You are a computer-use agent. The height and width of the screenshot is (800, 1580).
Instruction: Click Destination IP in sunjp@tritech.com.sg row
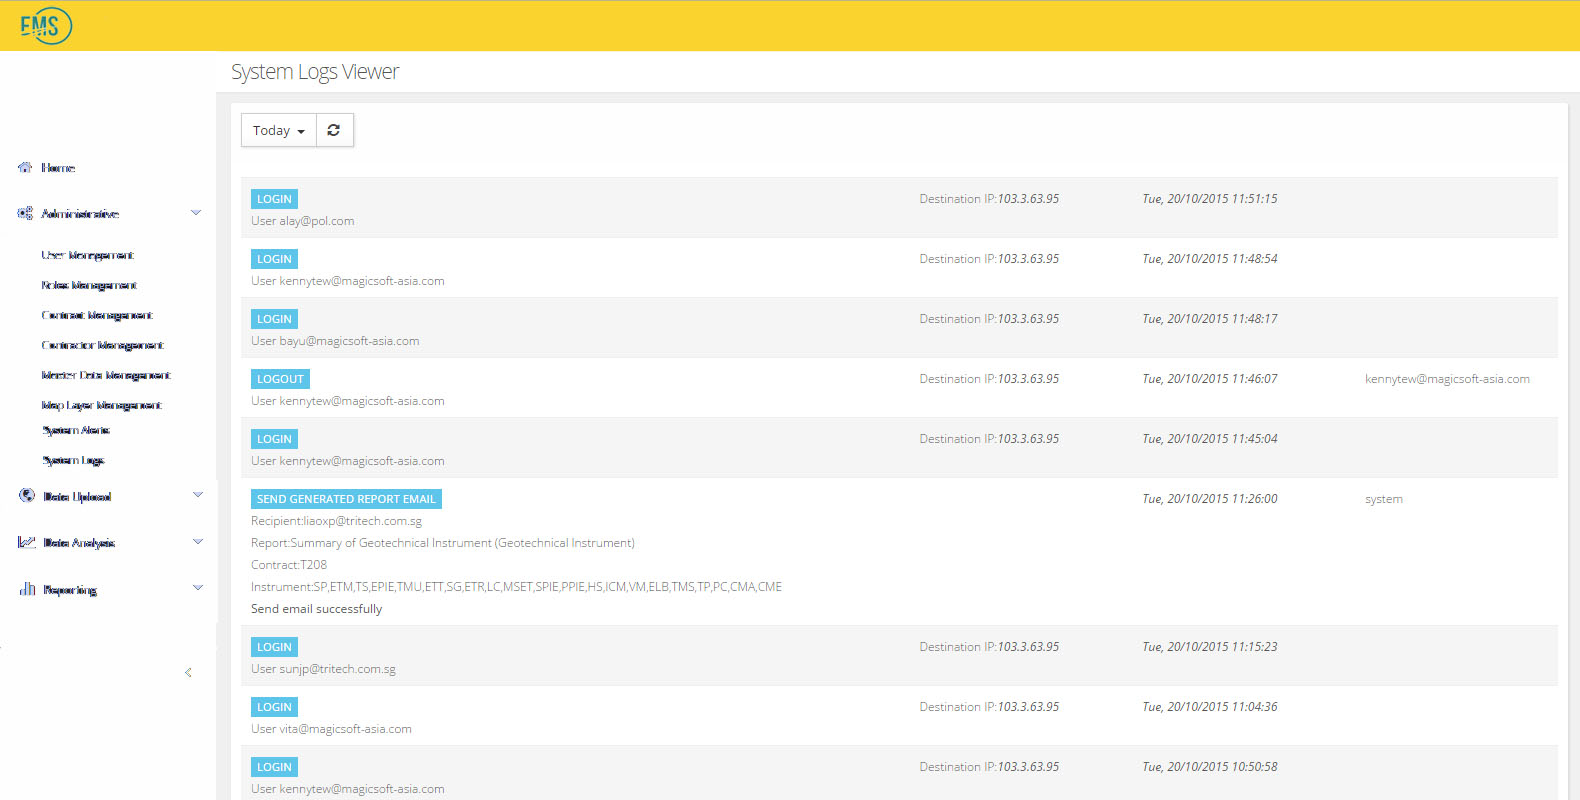[x=989, y=647]
